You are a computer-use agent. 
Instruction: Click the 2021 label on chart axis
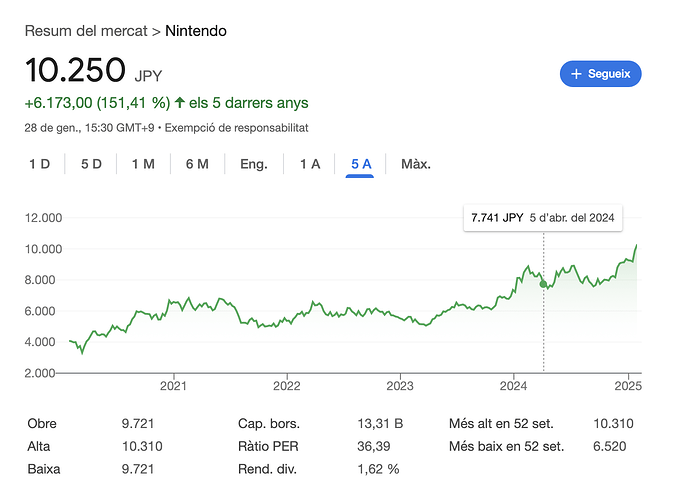pos(173,386)
